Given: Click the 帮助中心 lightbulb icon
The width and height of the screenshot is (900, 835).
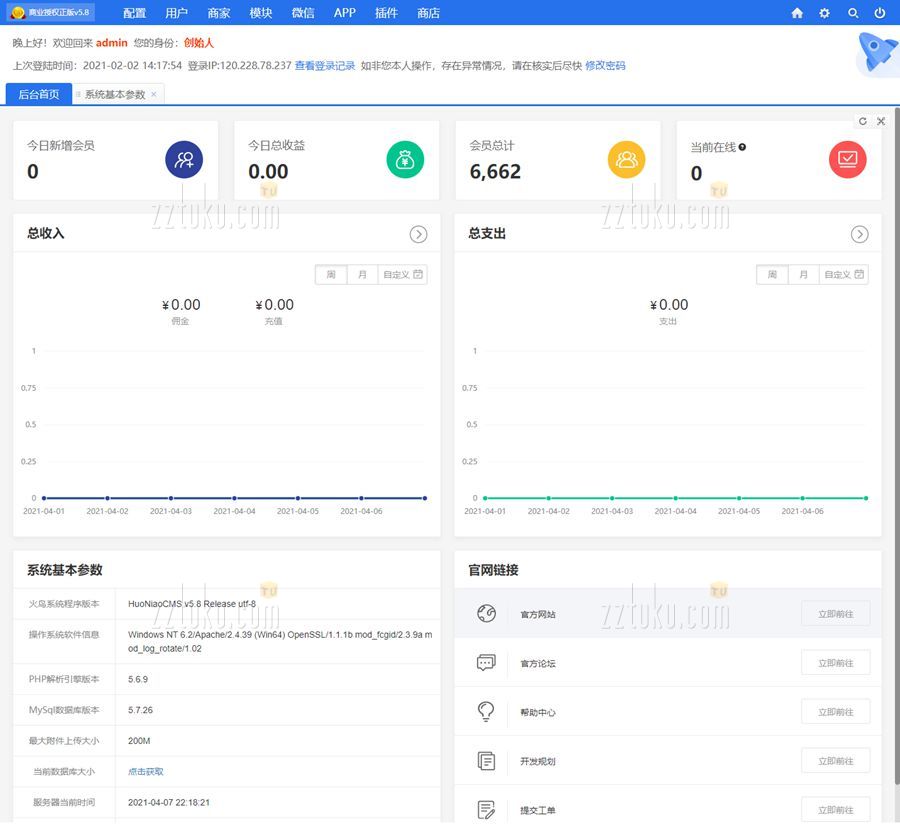Looking at the screenshot, I should (486, 712).
